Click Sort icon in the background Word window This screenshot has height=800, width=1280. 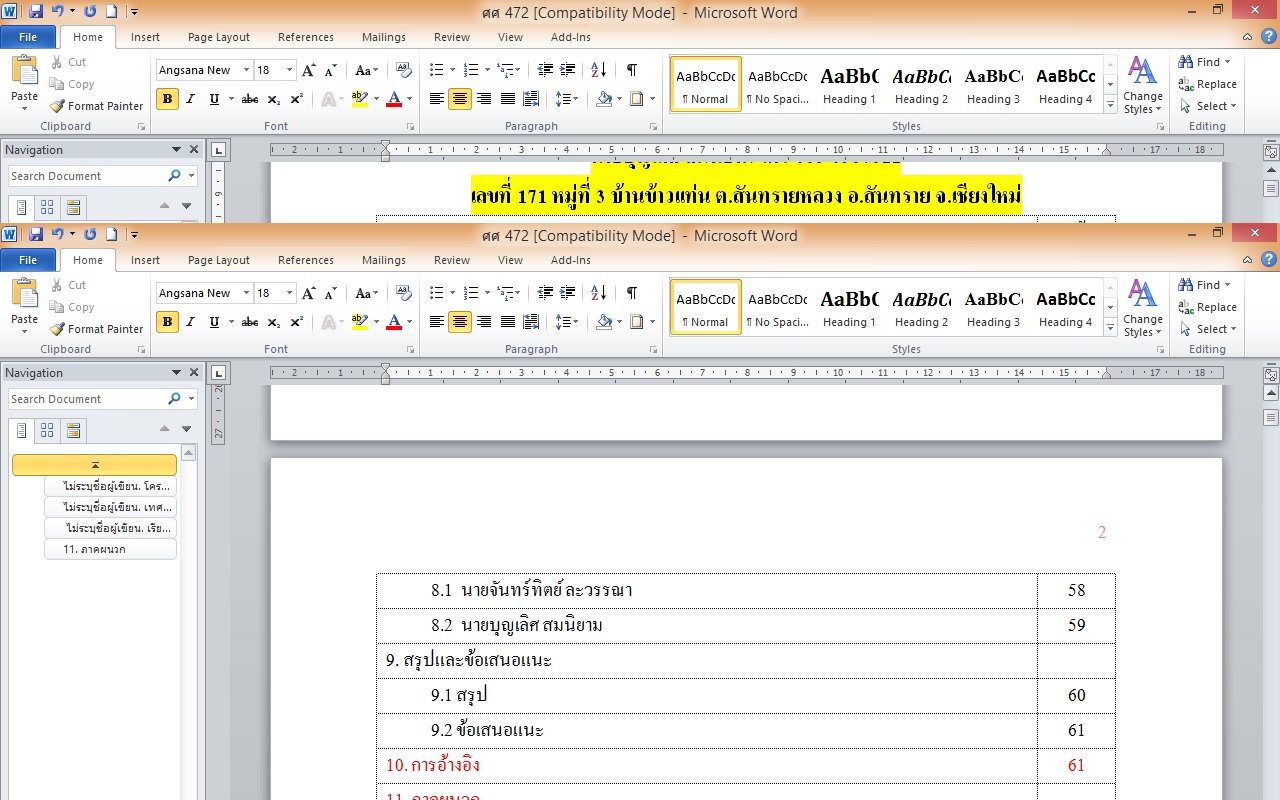(x=598, y=70)
